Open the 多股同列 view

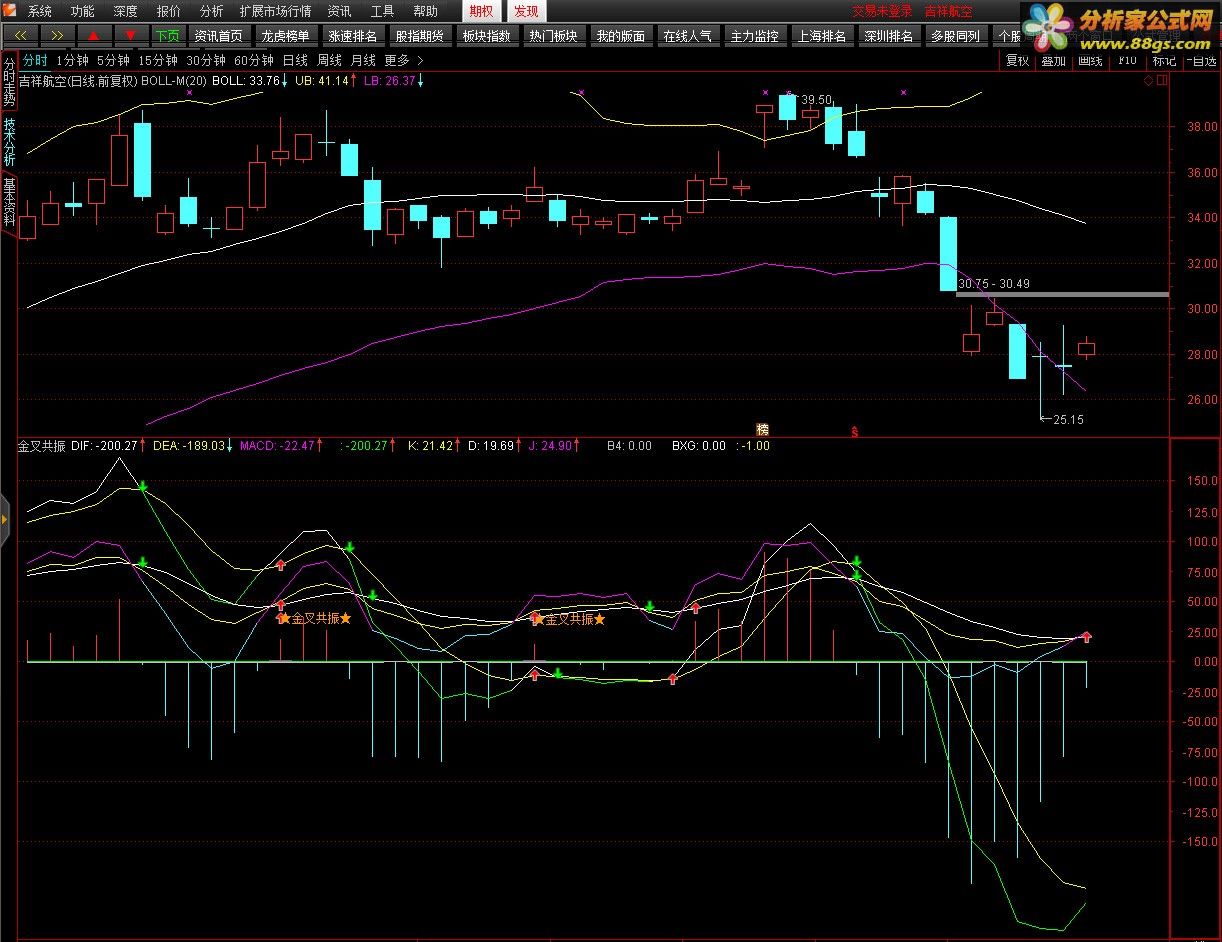point(955,35)
